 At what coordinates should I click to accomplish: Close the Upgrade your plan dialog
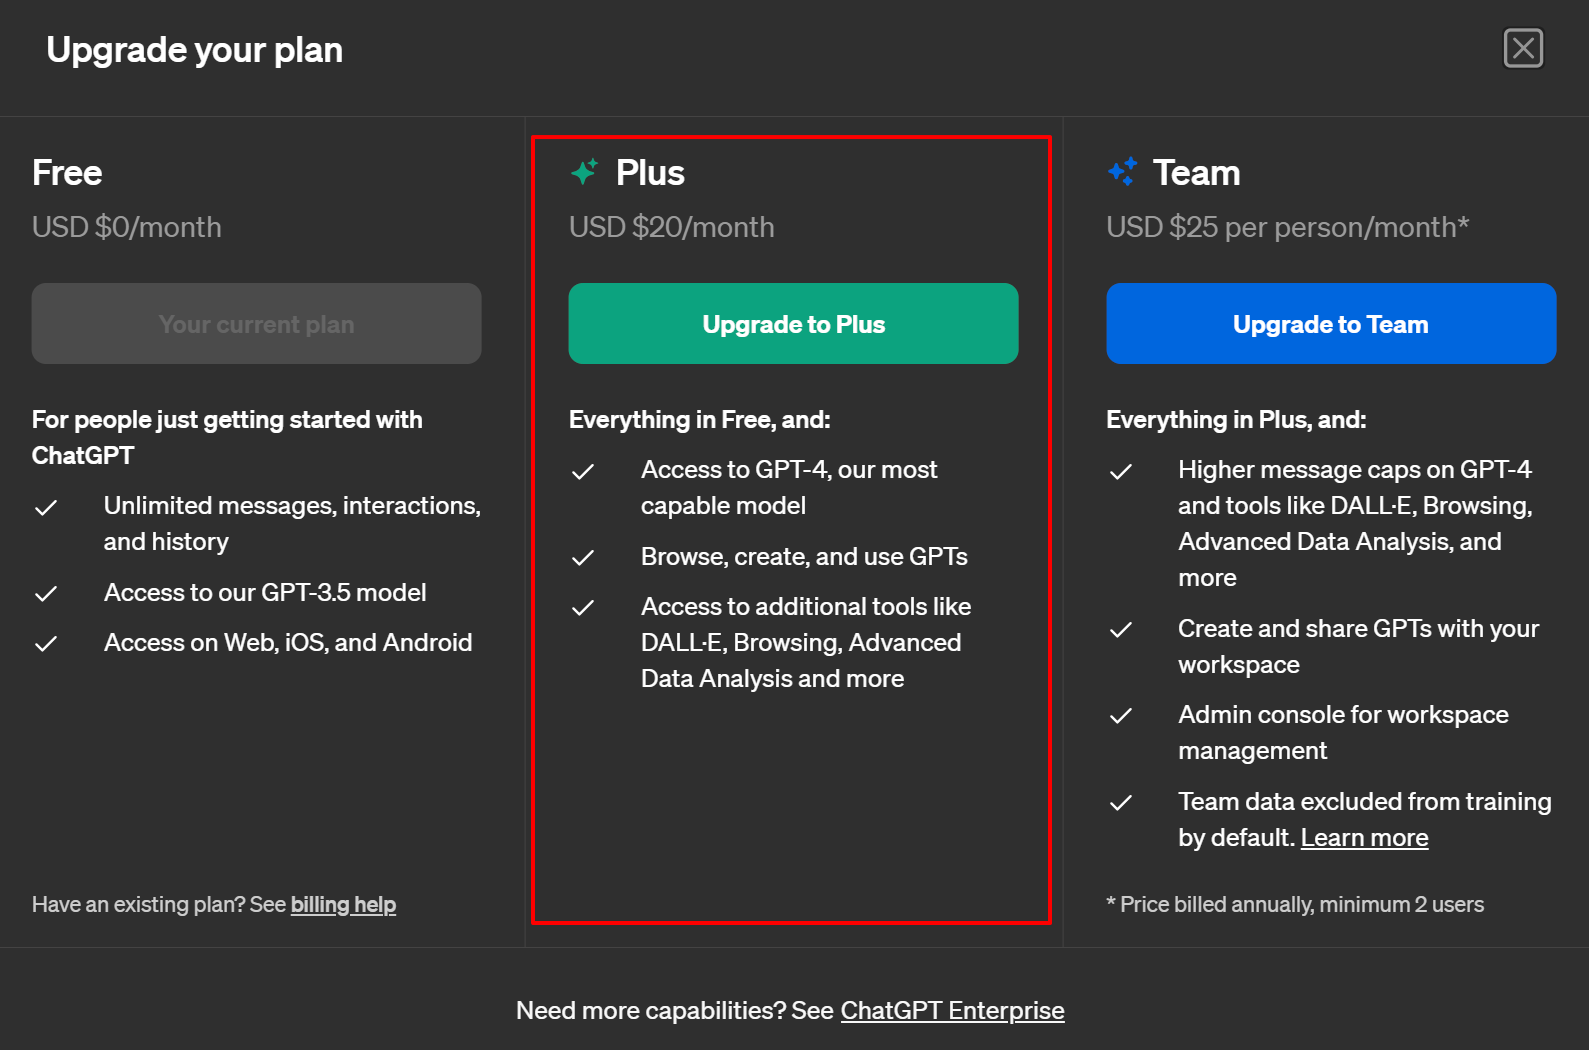click(1523, 48)
